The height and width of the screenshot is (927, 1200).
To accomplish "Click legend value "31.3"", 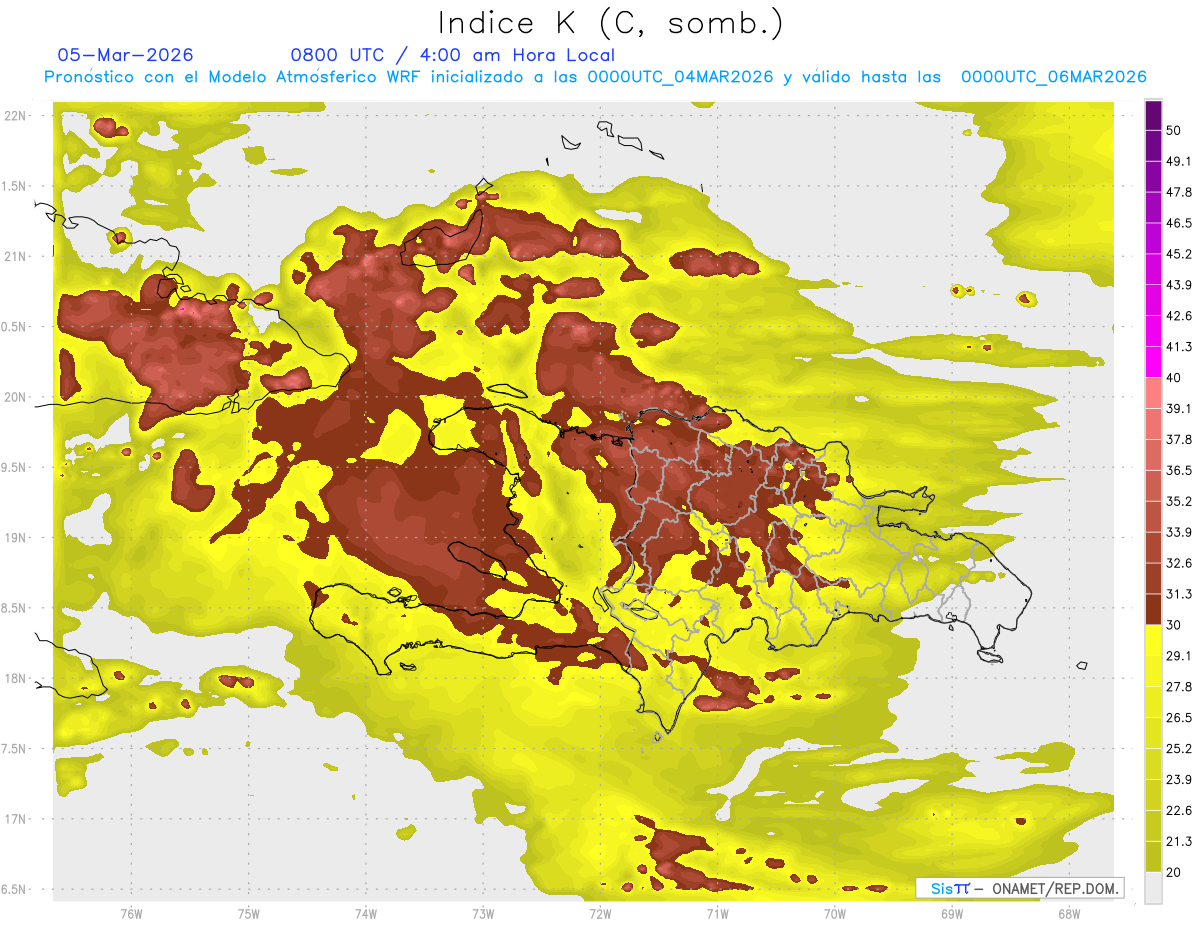I will (x=1178, y=594).
